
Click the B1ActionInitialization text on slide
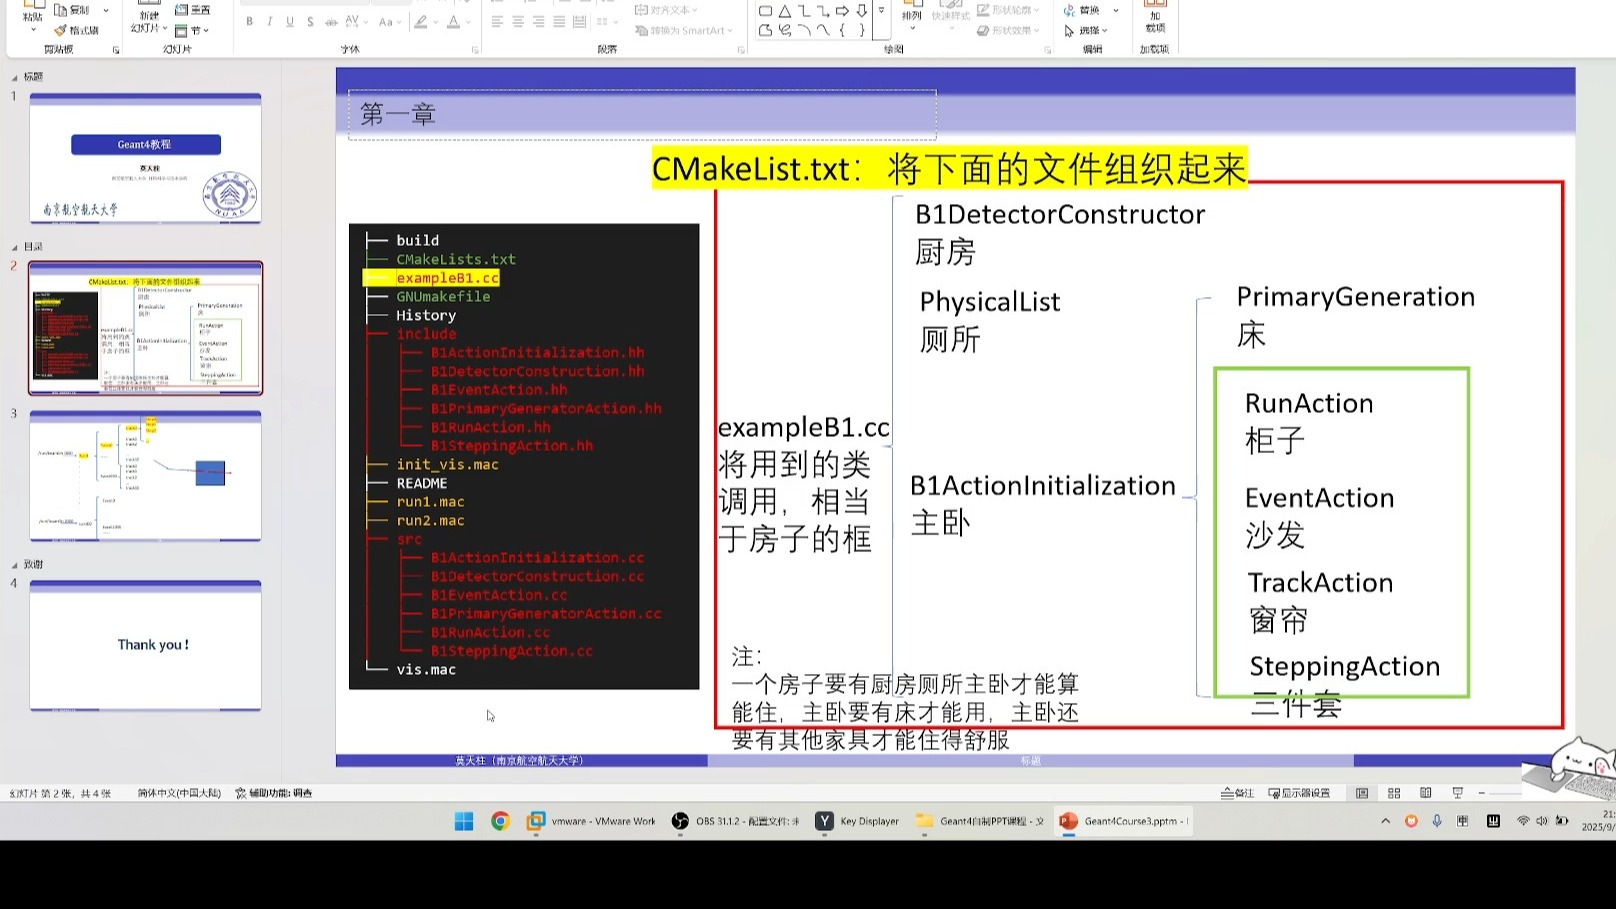coord(1043,486)
